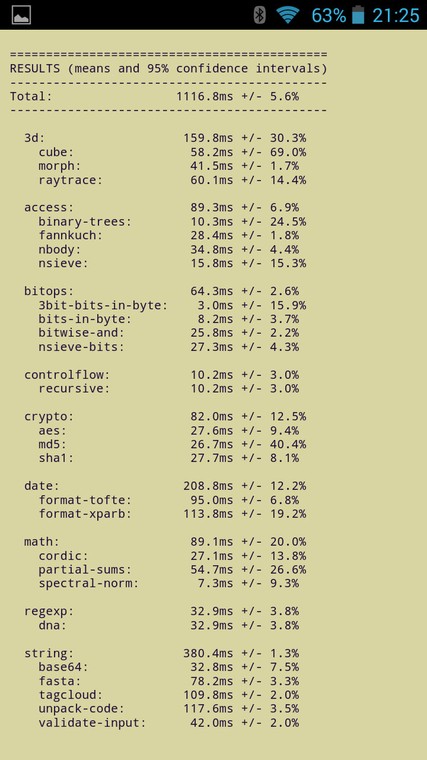Select the binary-trees result line
This screenshot has width=427, height=760.
click(173, 222)
